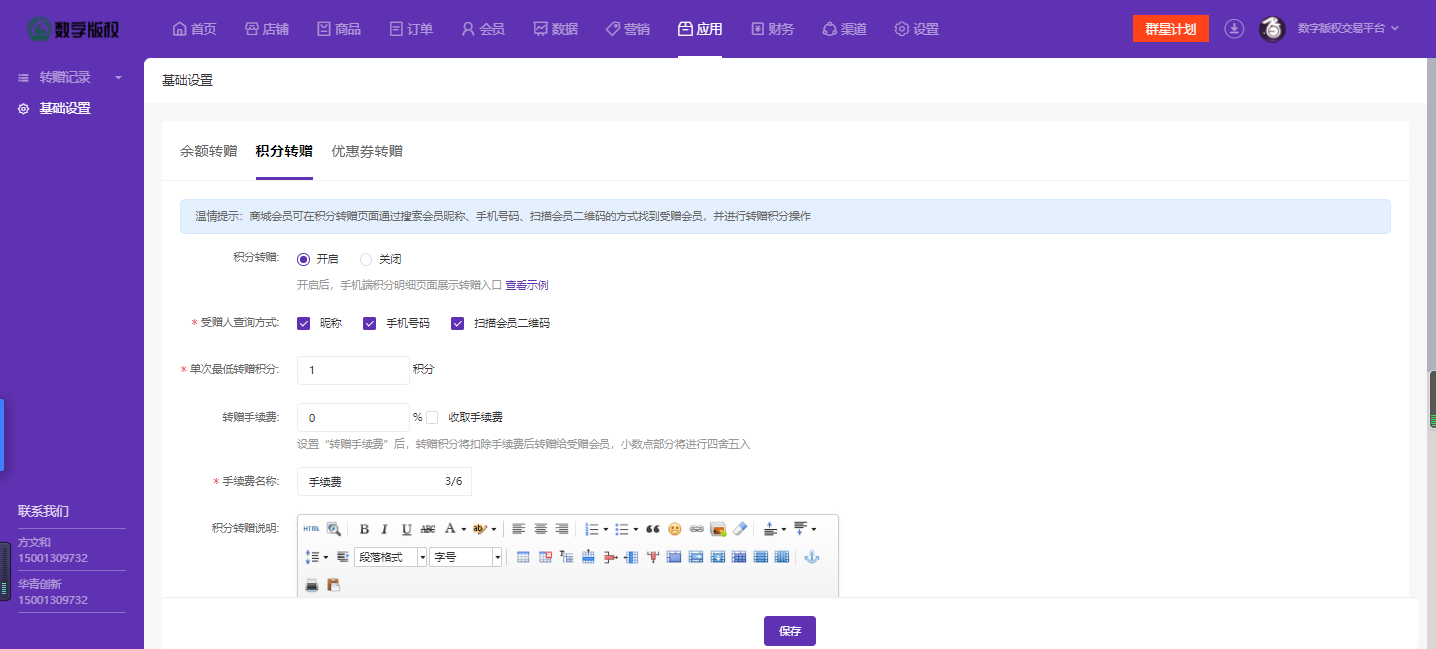The height and width of the screenshot is (649, 1436).
Task: Select the 开启 radio button
Action: [304, 259]
